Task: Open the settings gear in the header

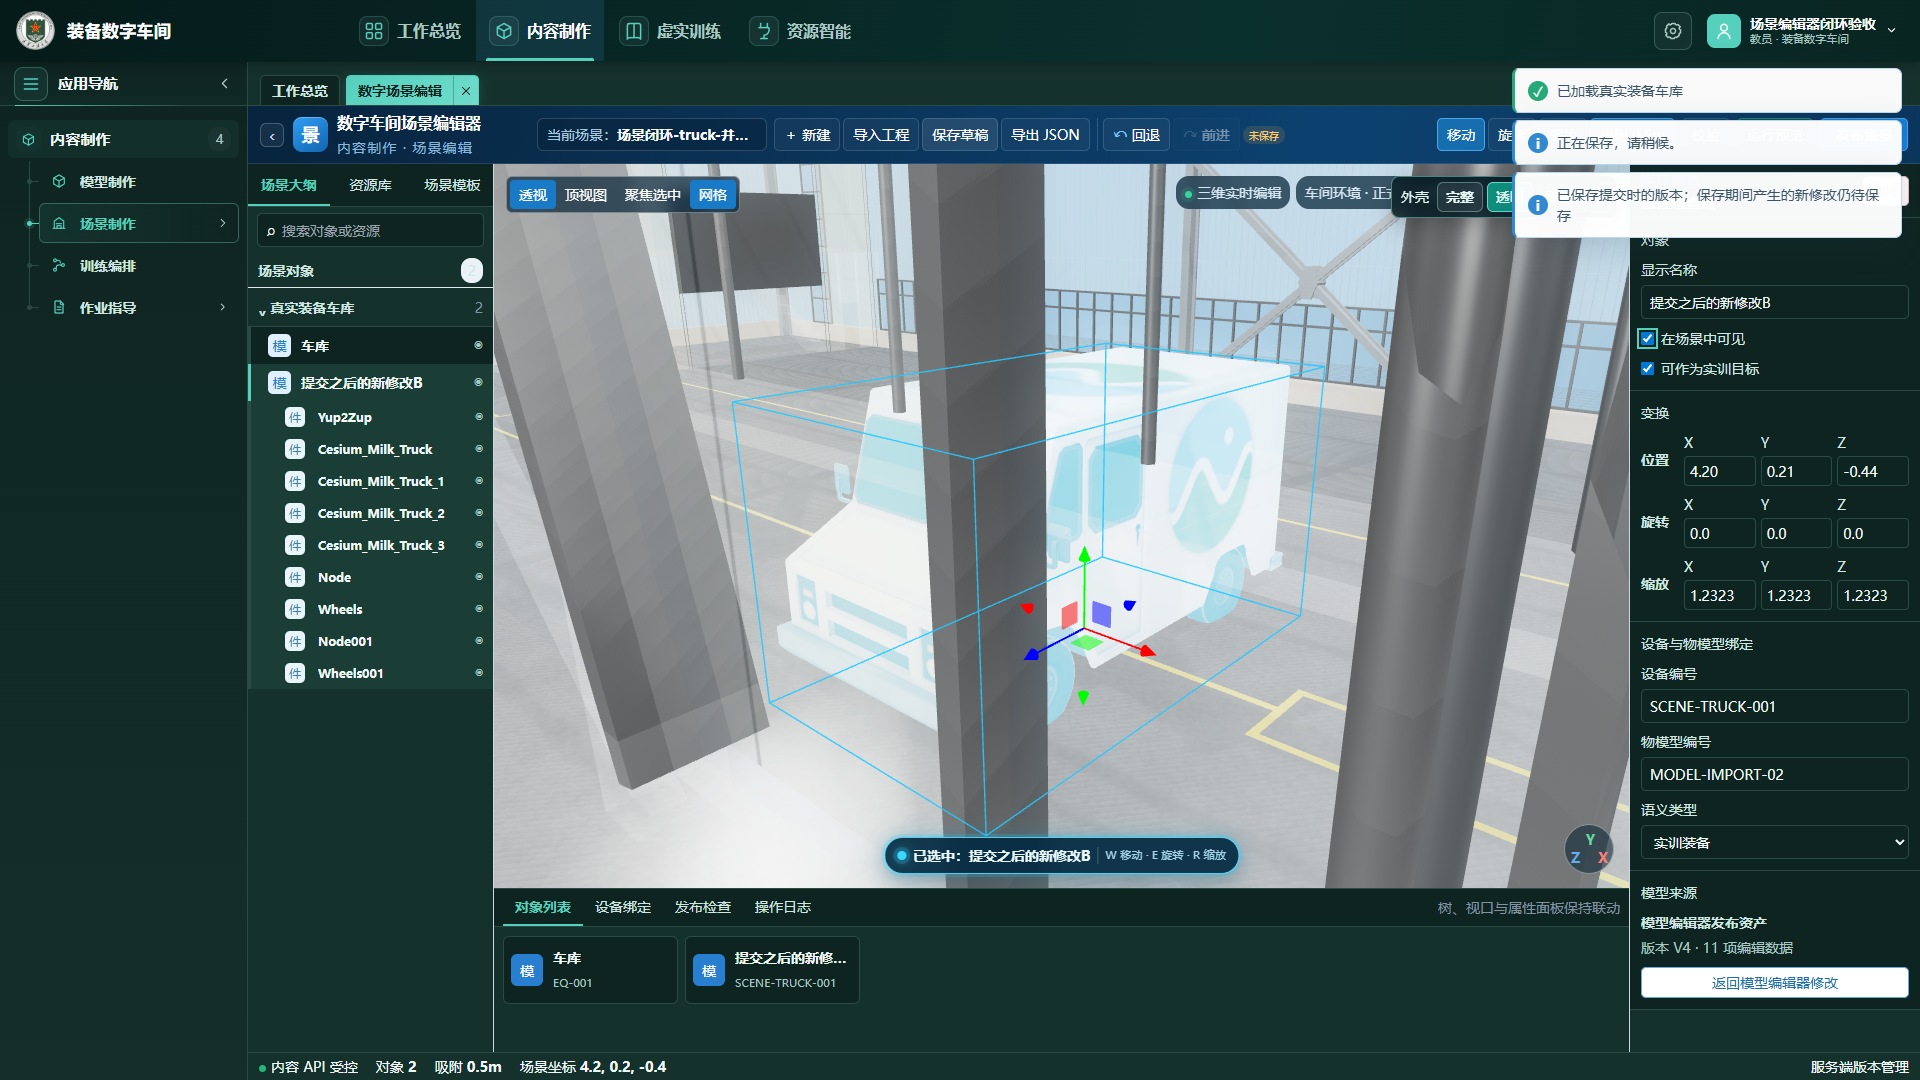Action: click(1673, 31)
